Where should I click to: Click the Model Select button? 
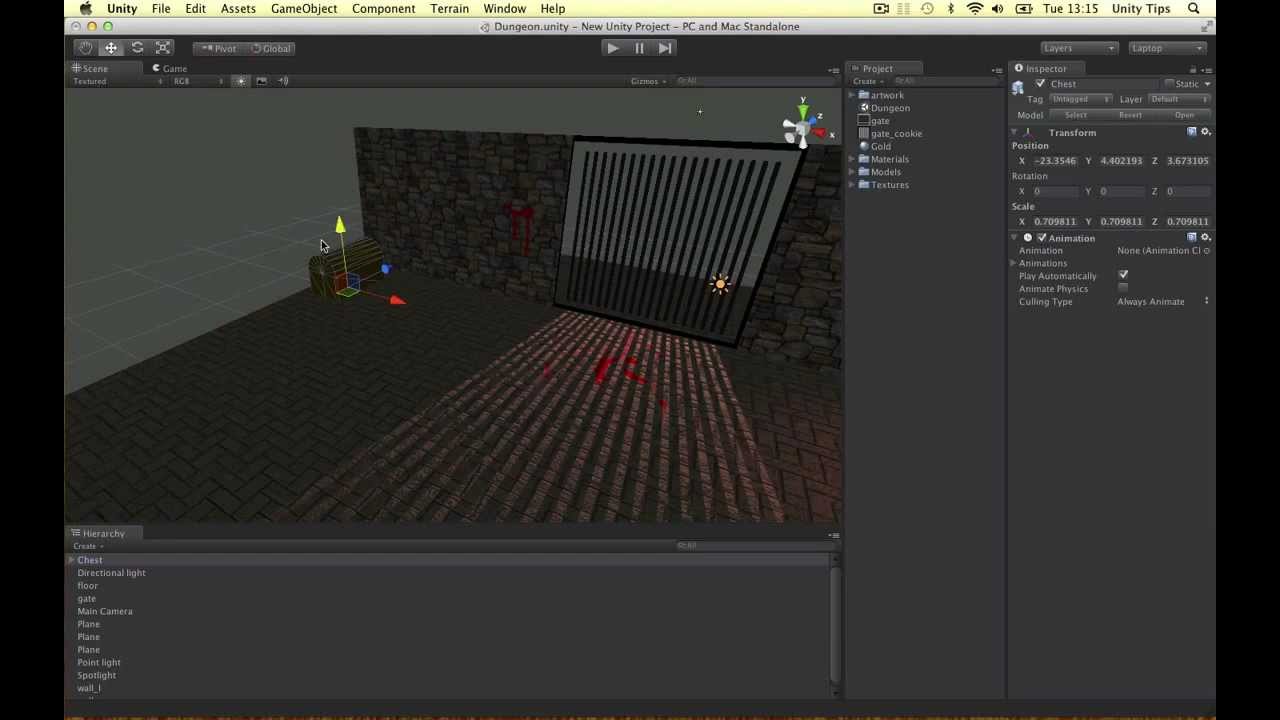pyautogui.click(x=1075, y=115)
